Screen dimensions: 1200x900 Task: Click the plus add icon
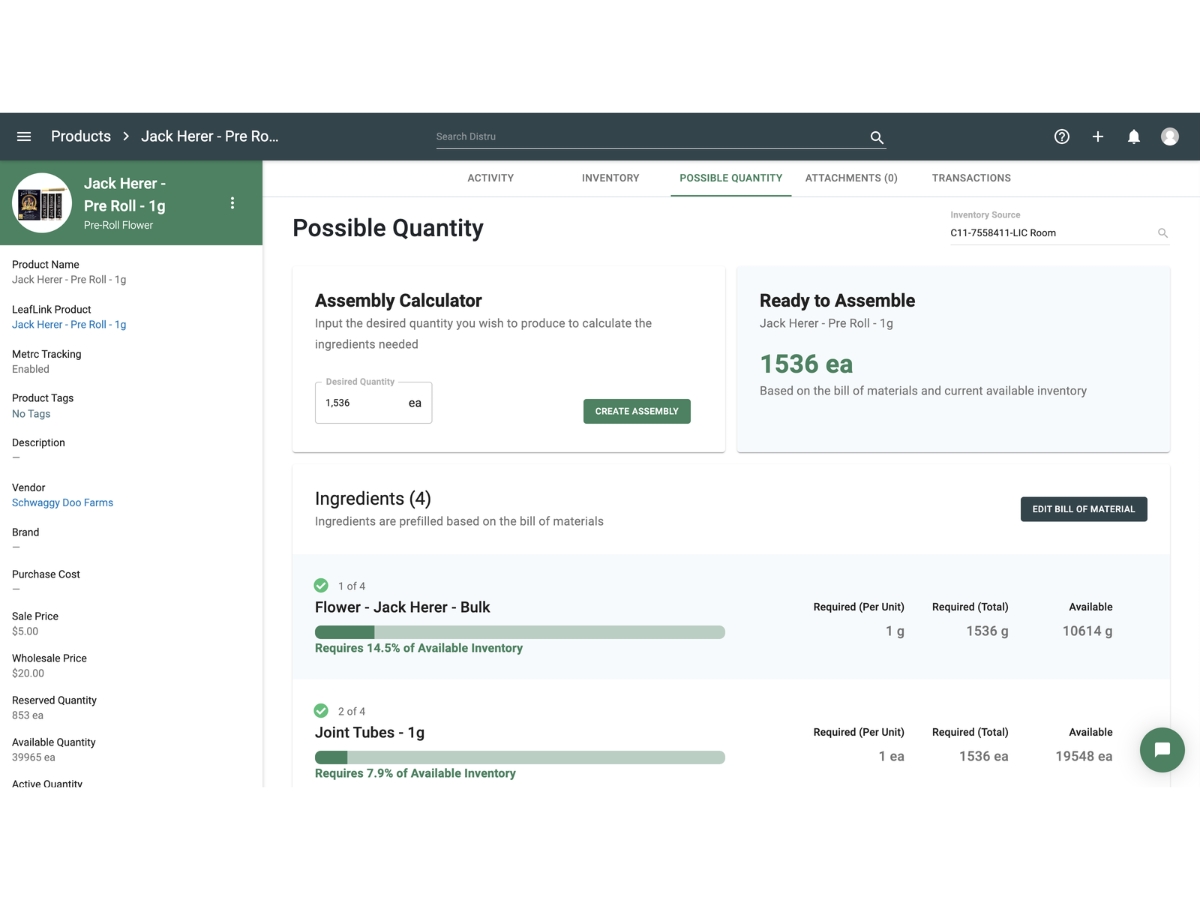click(x=1098, y=137)
